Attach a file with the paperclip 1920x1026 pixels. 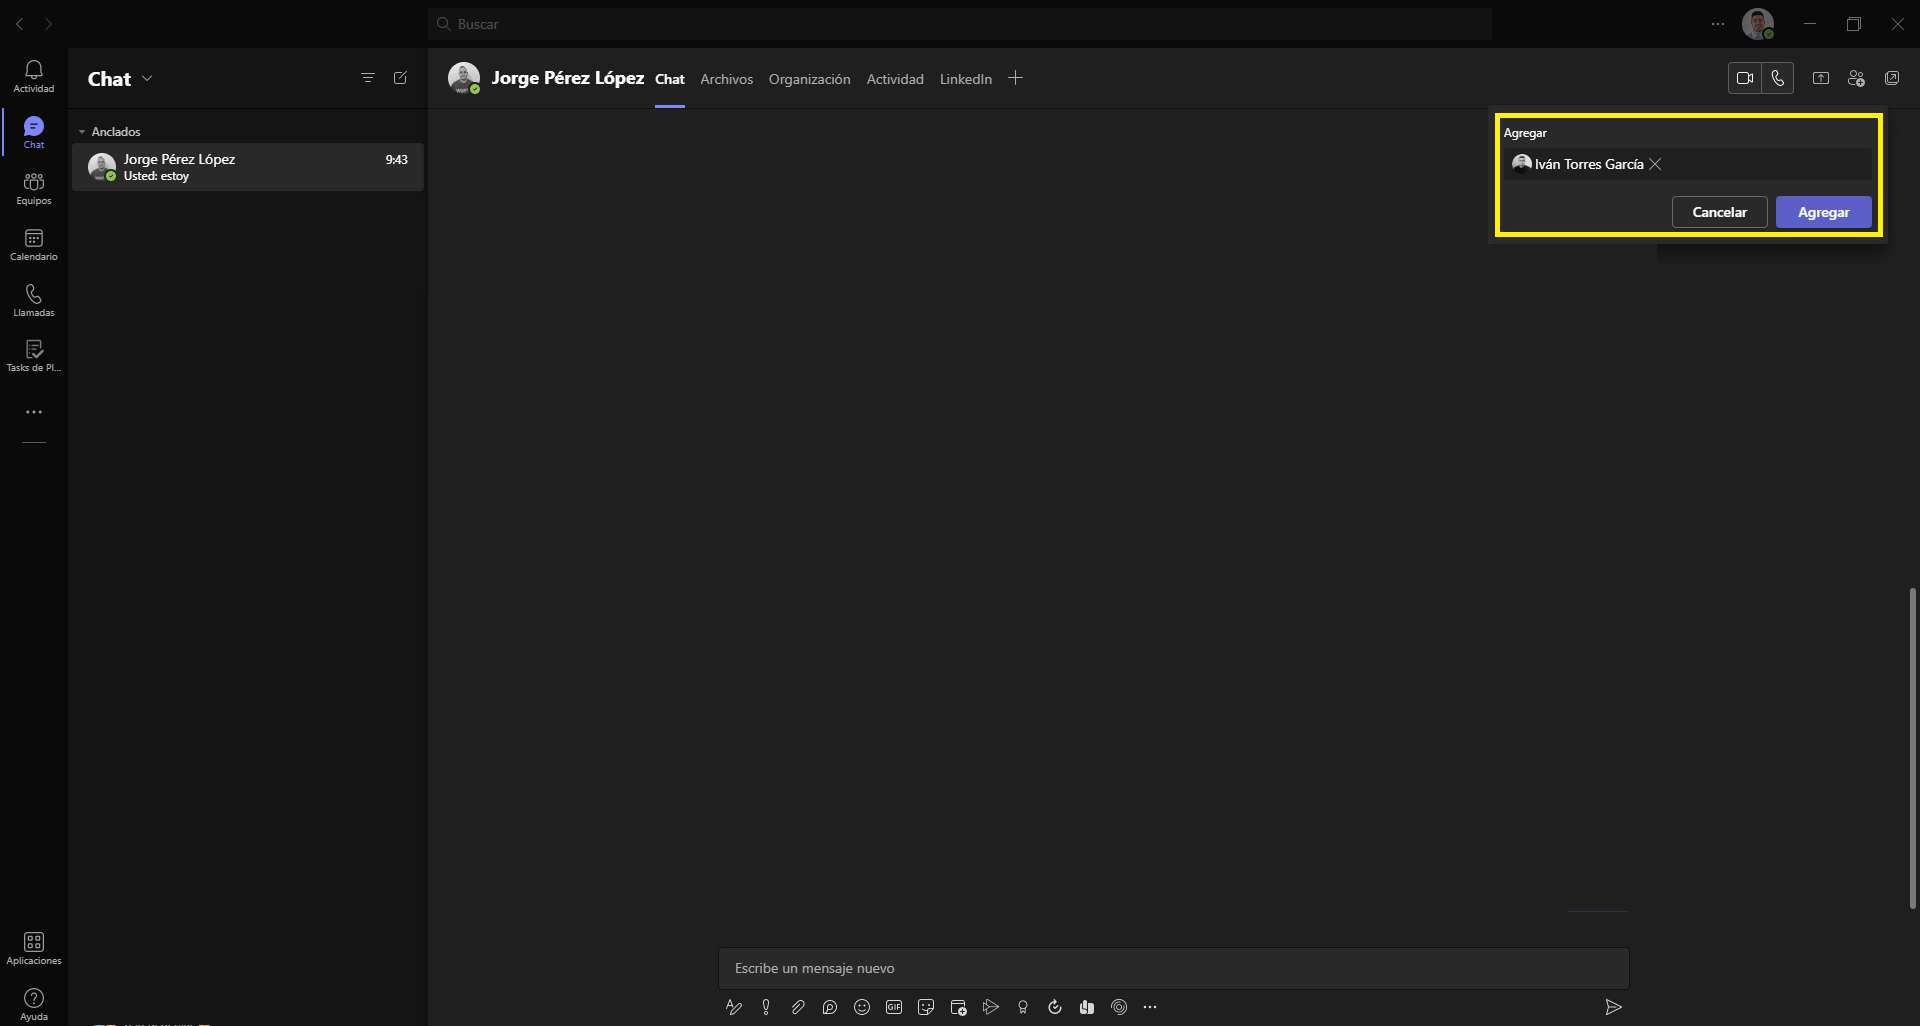coord(798,1007)
